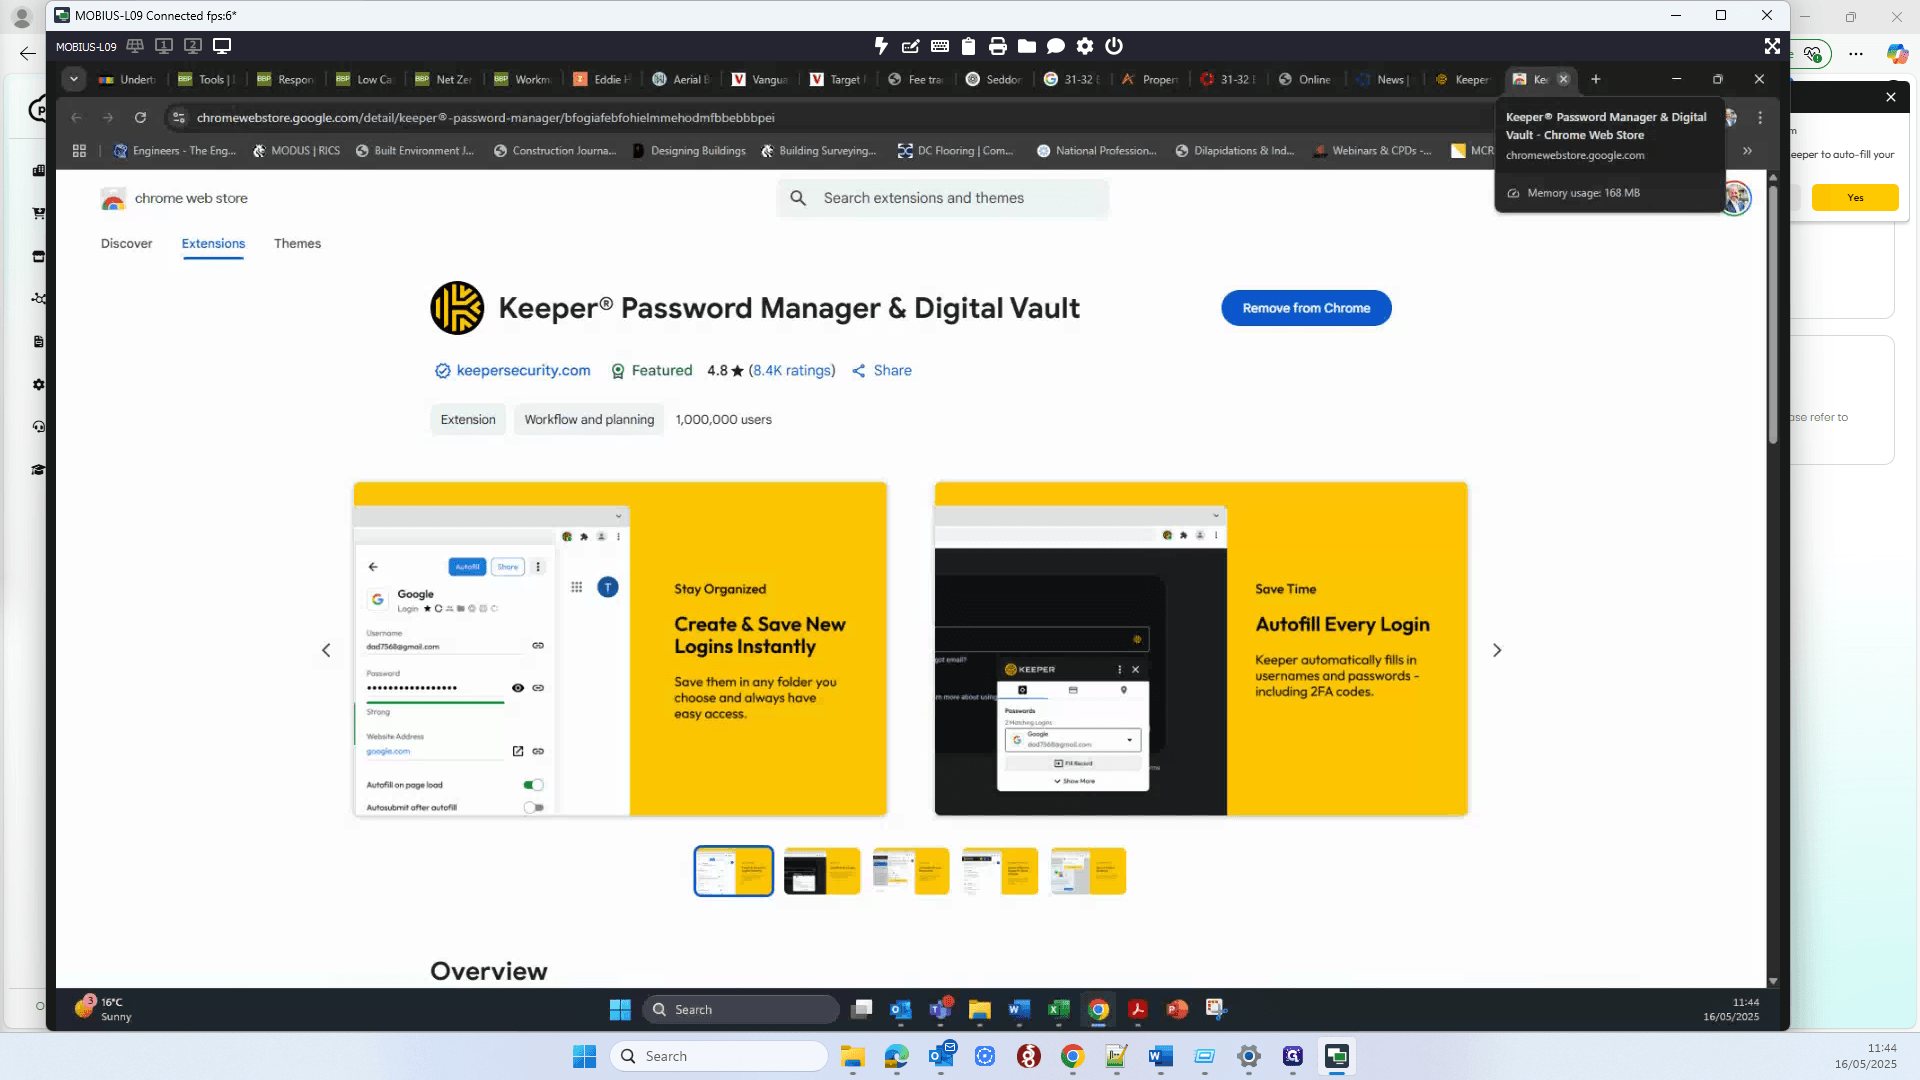The width and height of the screenshot is (1920, 1080).
Task: Close the active Keeper web store tab
Action: [x=1564, y=79]
